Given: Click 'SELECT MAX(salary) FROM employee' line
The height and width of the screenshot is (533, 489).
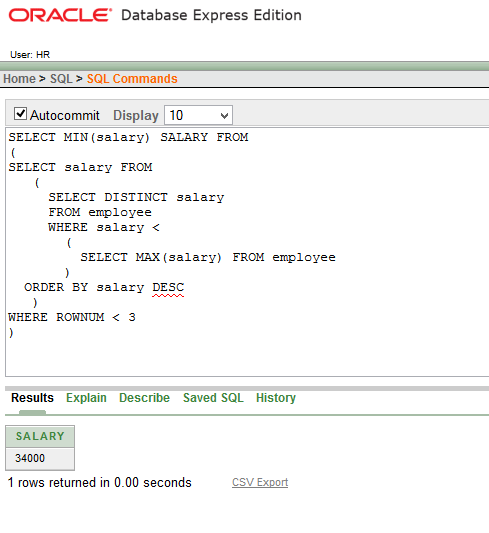Looking at the screenshot, I should click(208, 257).
